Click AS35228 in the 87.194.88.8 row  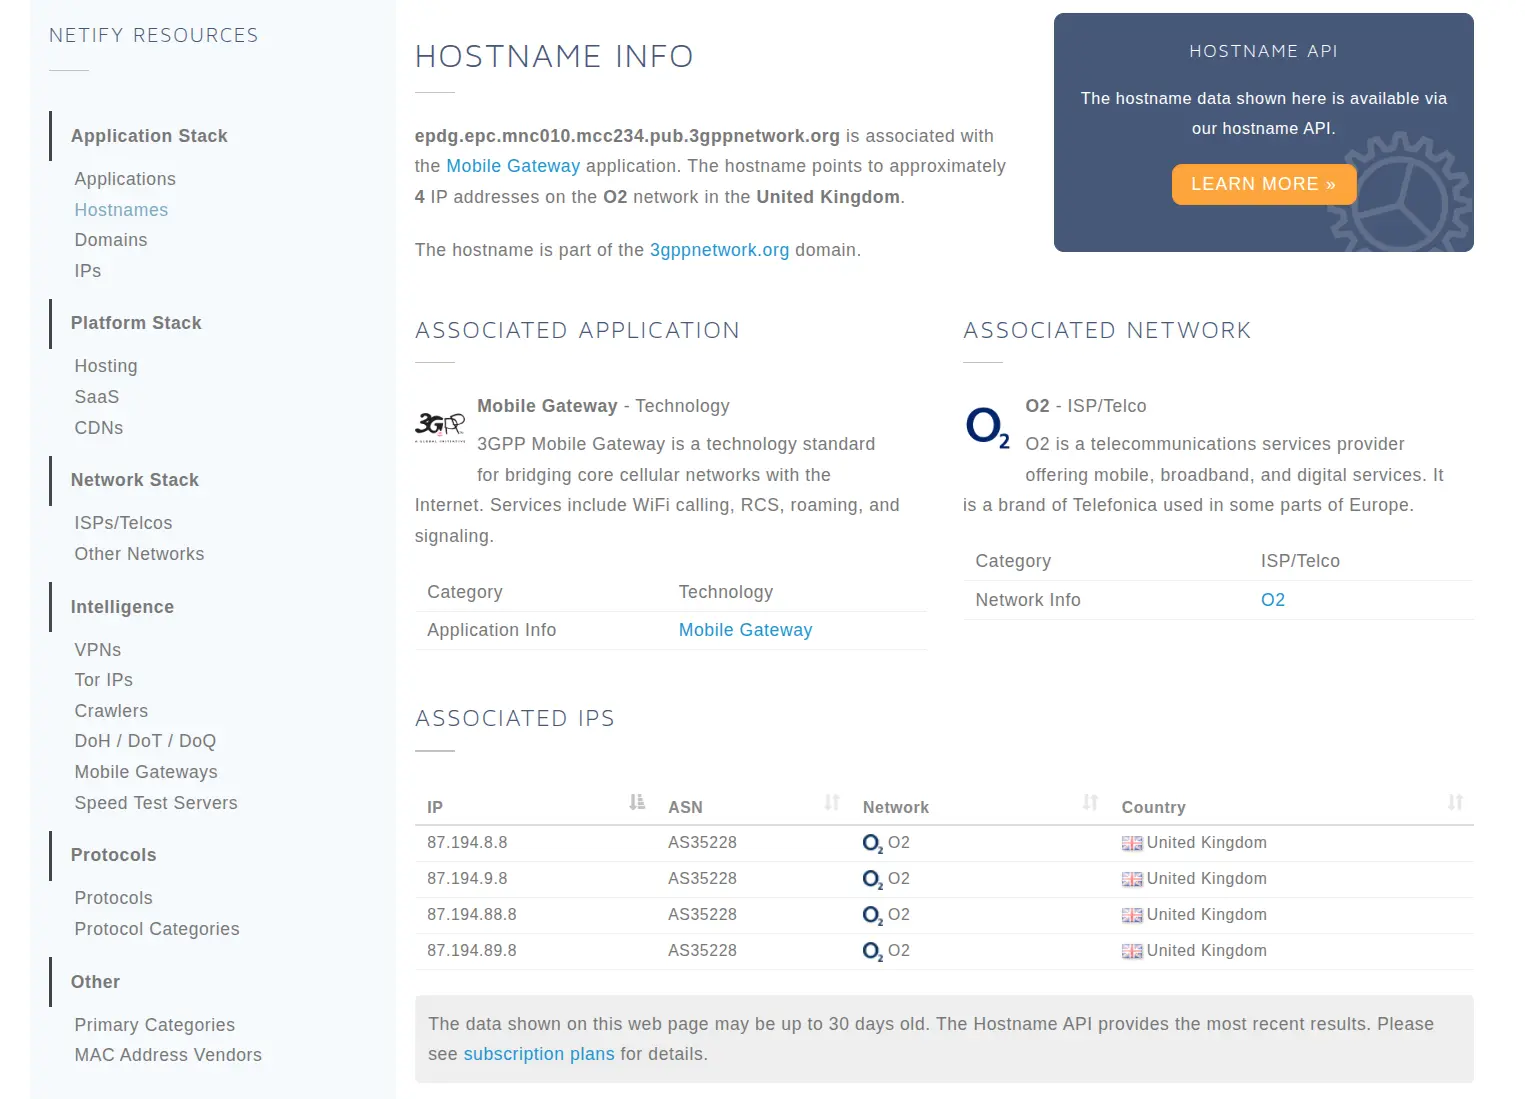(x=702, y=915)
